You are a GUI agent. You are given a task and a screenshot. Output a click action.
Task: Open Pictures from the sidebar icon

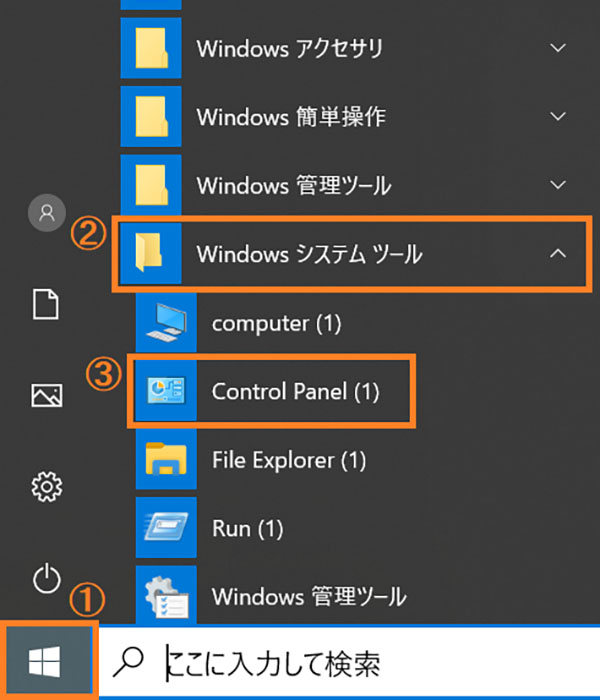click(x=46, y=396)
